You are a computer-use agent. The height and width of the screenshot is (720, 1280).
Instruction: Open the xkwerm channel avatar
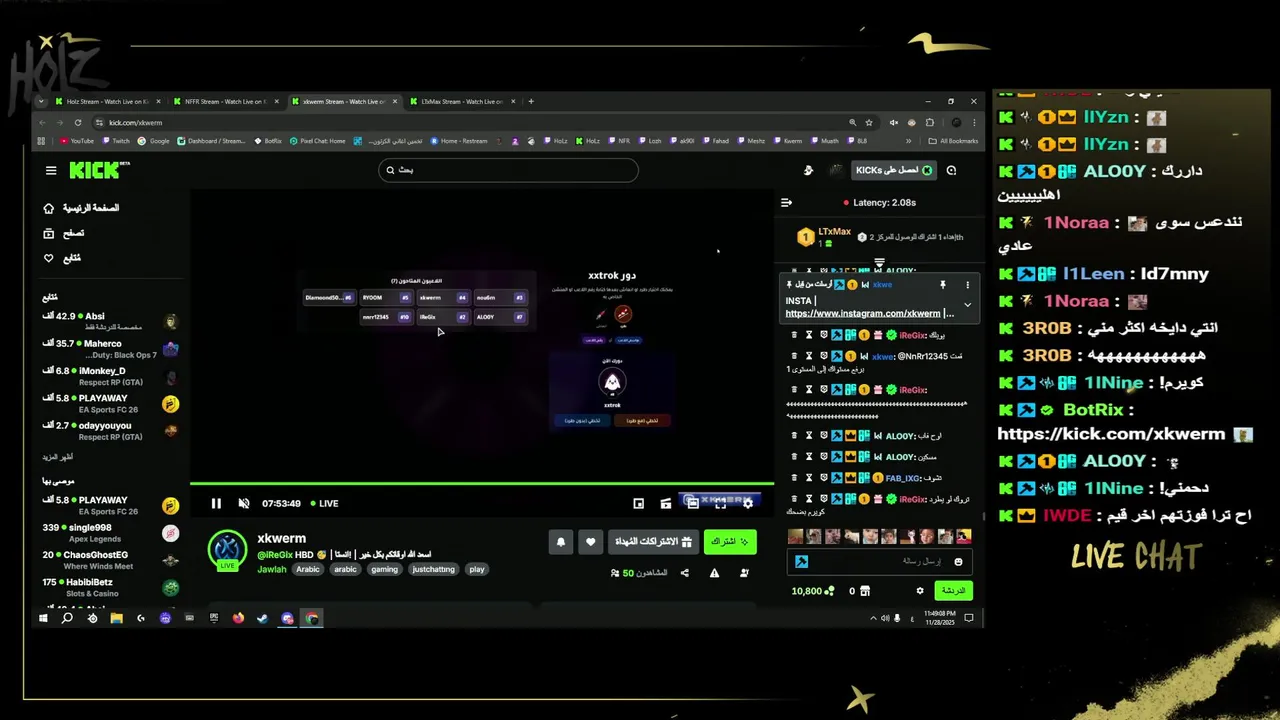tap(227, 550)
